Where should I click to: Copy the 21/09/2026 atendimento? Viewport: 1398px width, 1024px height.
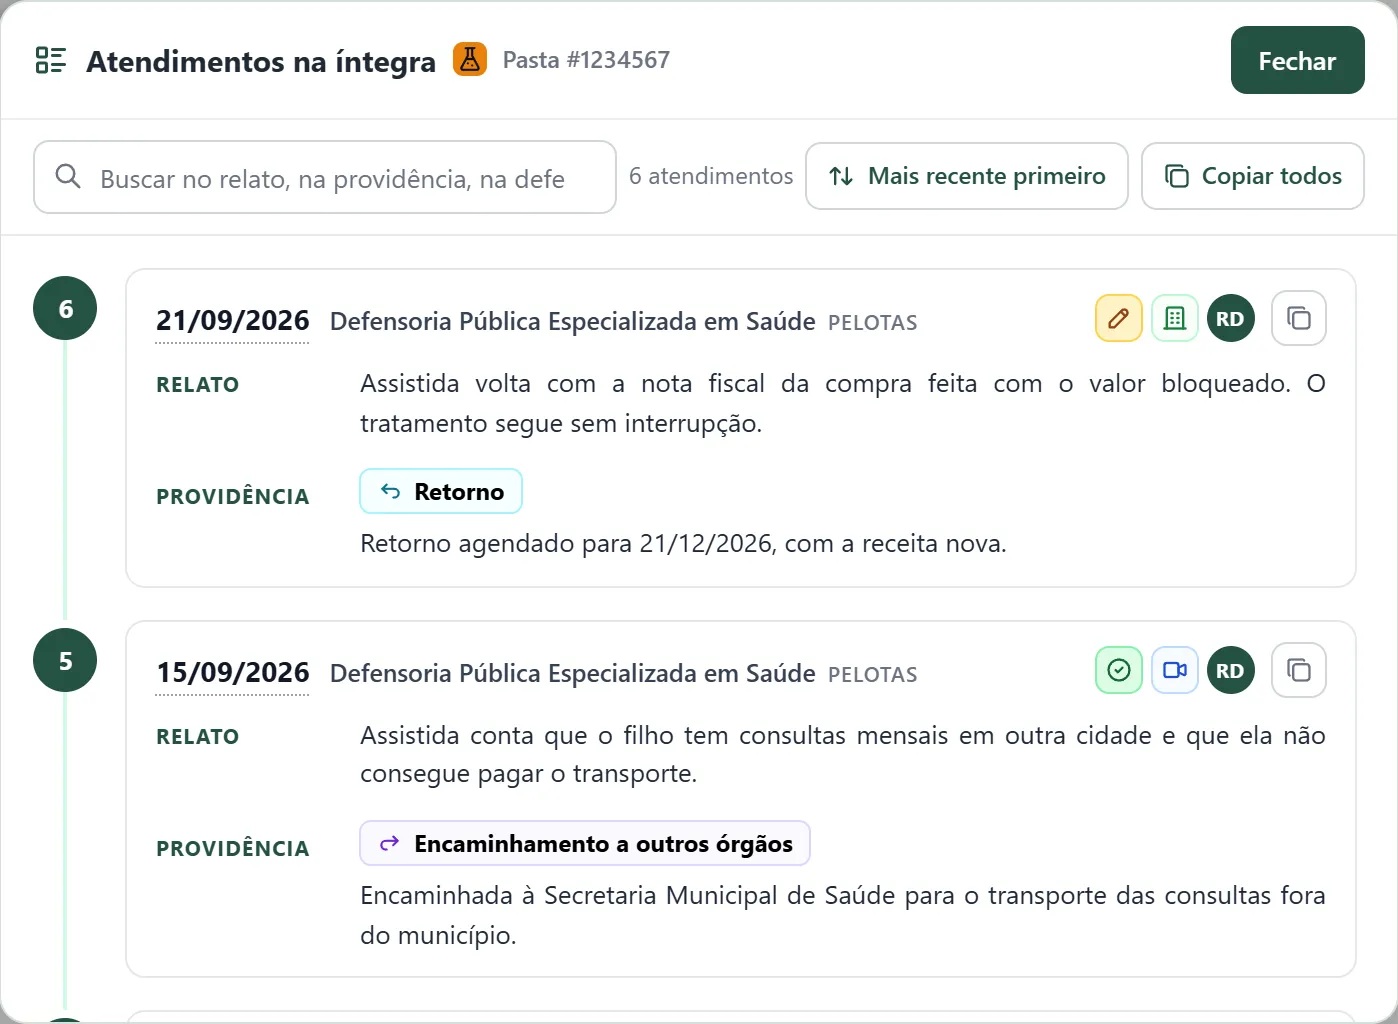(1299, 318)
